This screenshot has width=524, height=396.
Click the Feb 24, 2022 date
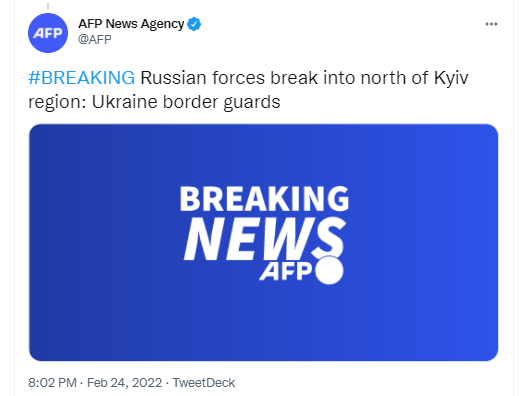(x=124, y=383)
